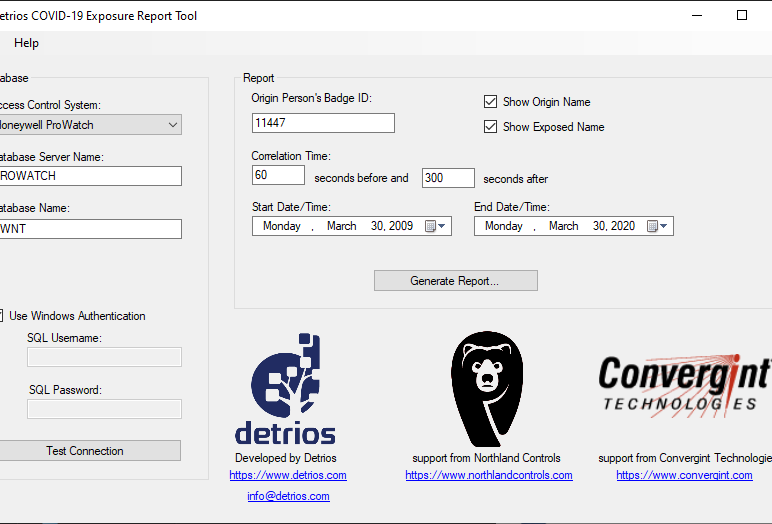Click the Northland Controls bear logo
This screenshot has height=524, width=772.
487,388
